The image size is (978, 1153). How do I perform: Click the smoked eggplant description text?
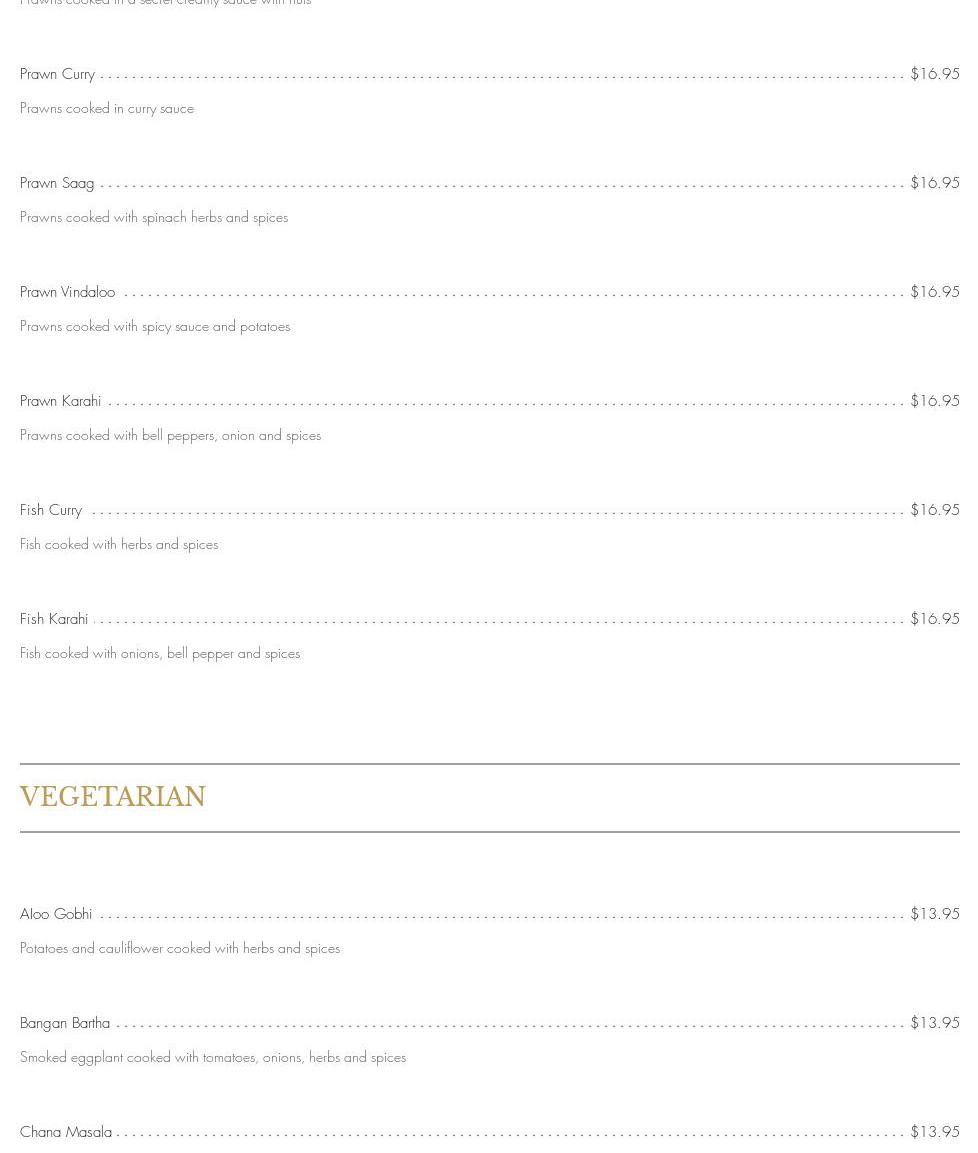pos(213,1057)
